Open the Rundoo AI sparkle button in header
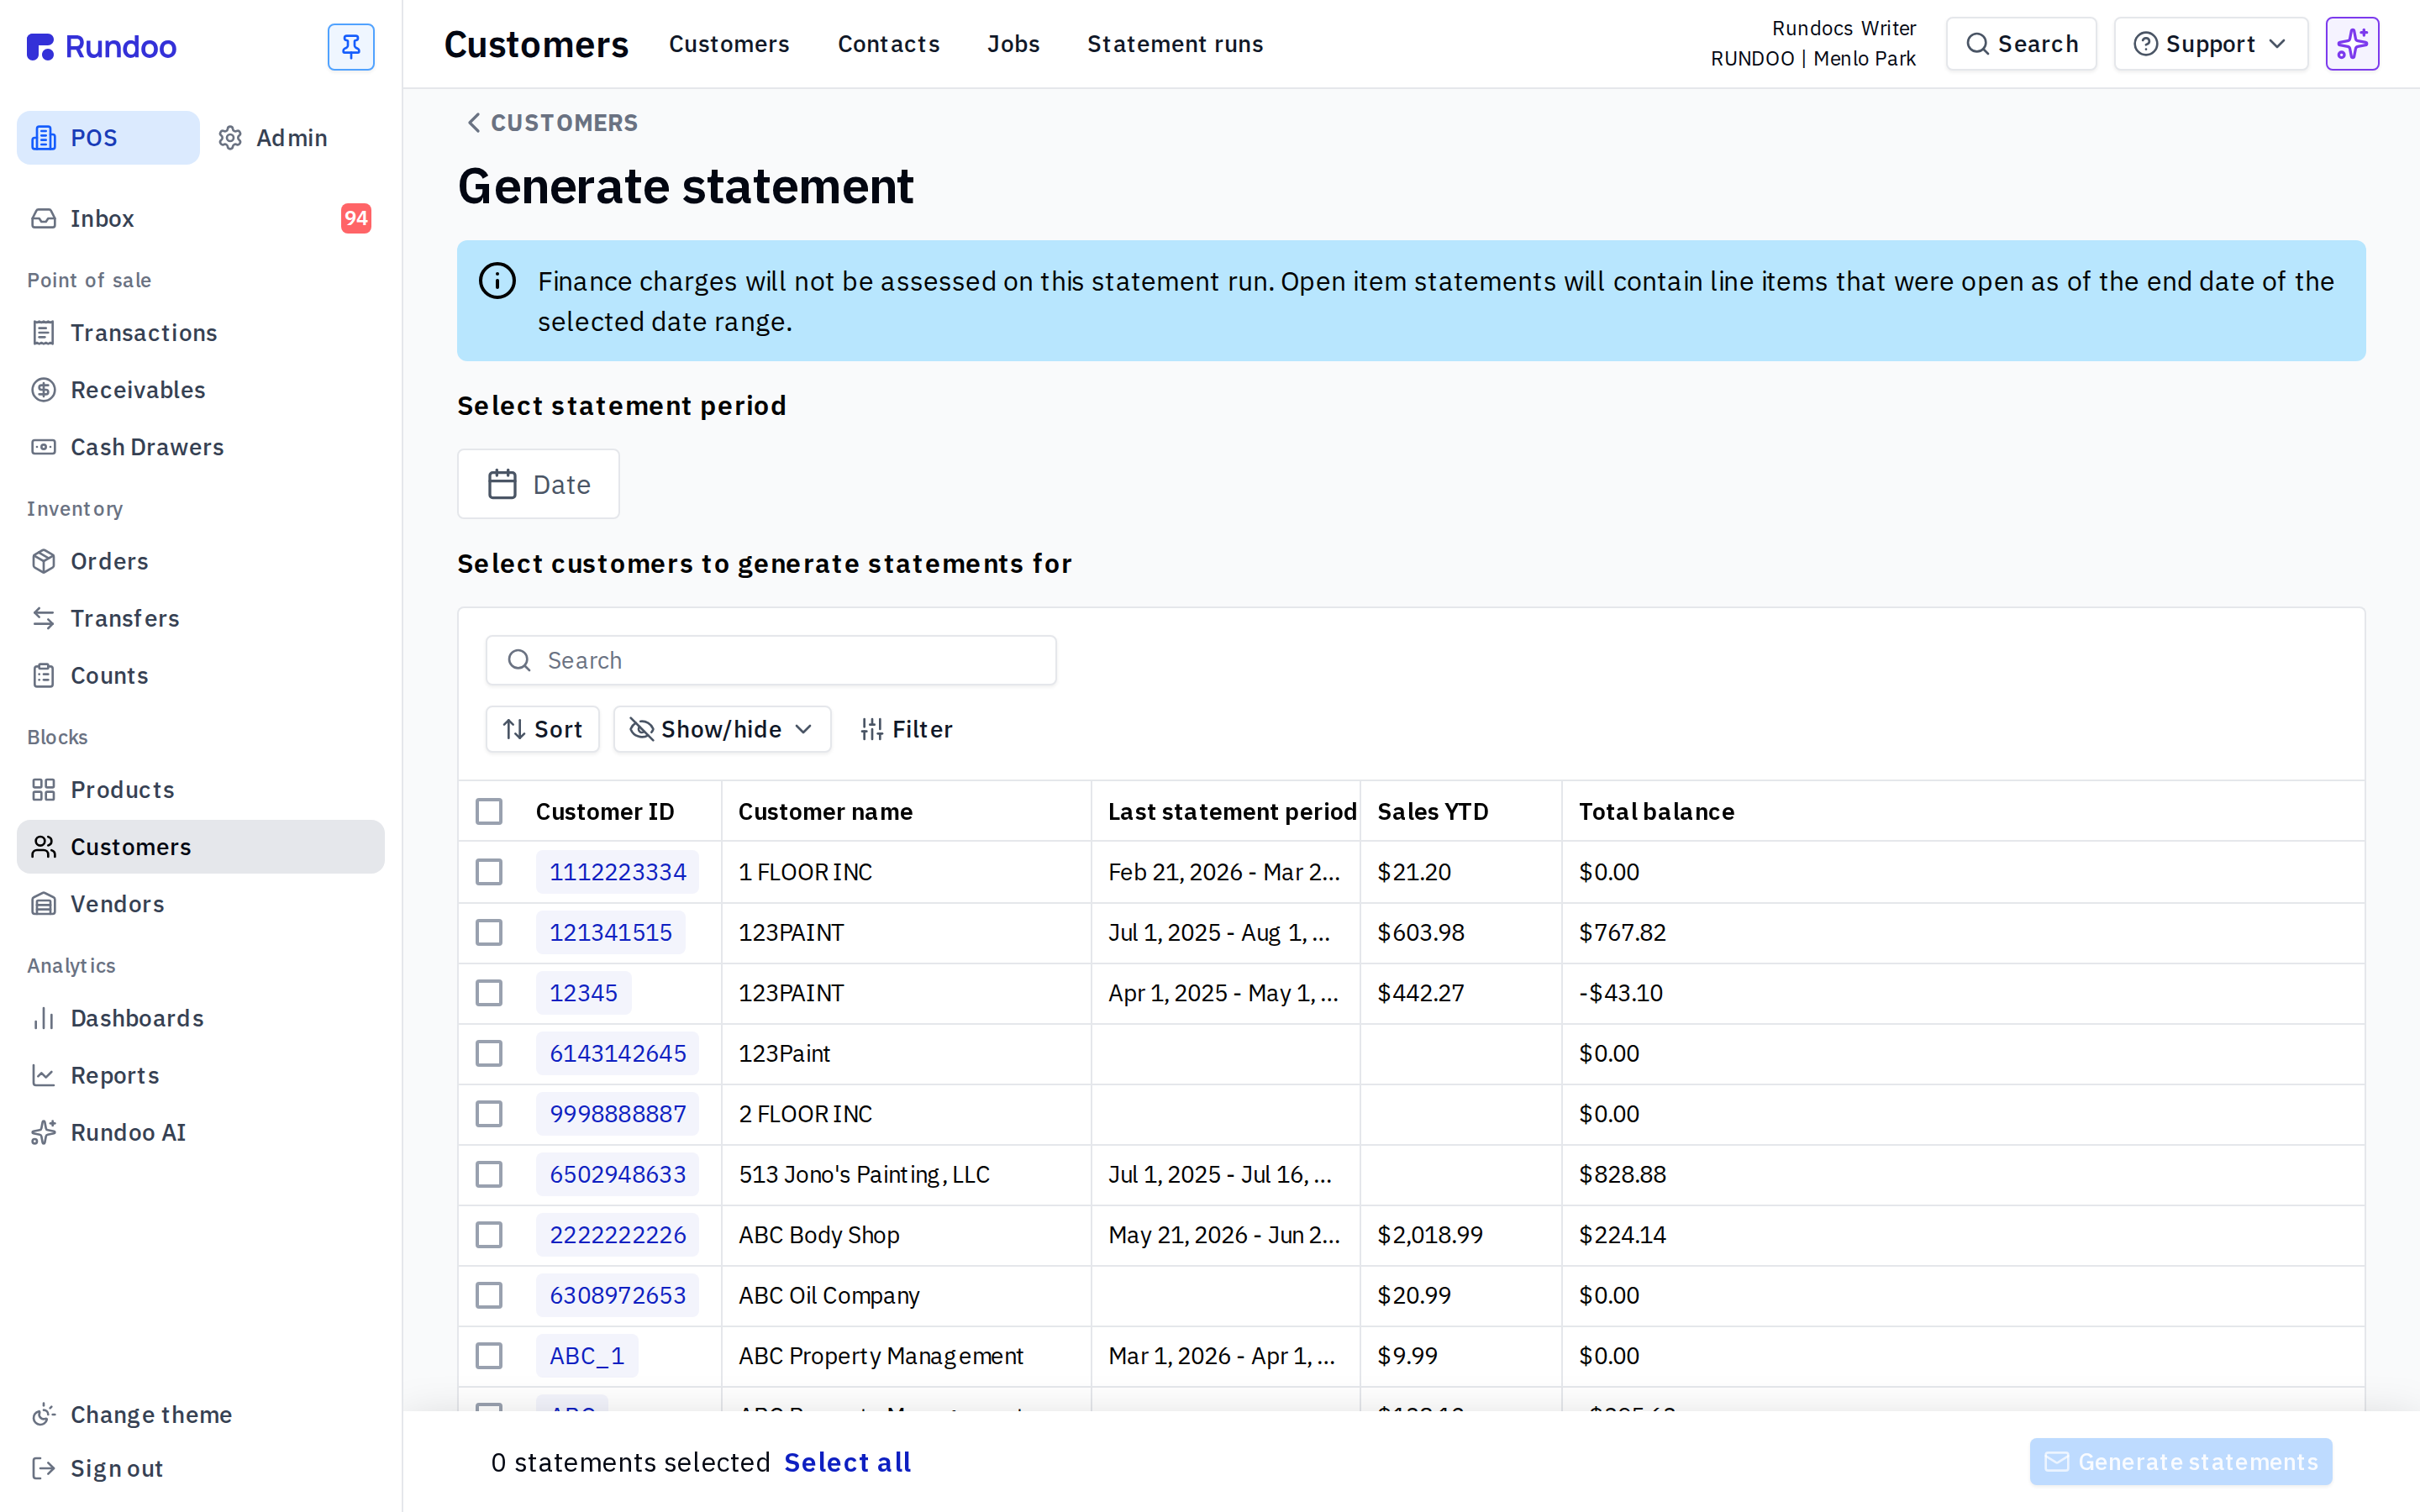 2351,44
